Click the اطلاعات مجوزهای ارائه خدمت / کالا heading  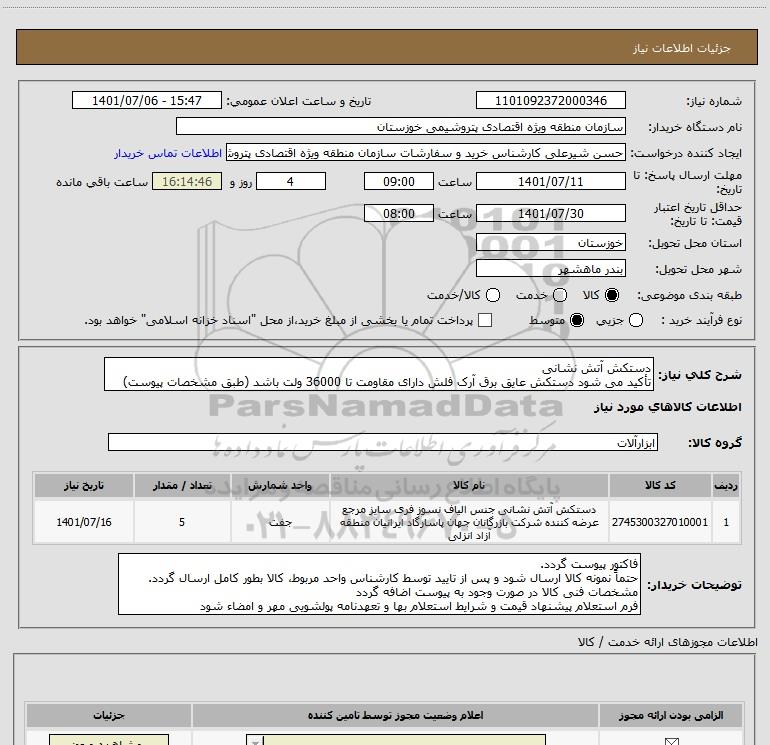coord(667,642)
